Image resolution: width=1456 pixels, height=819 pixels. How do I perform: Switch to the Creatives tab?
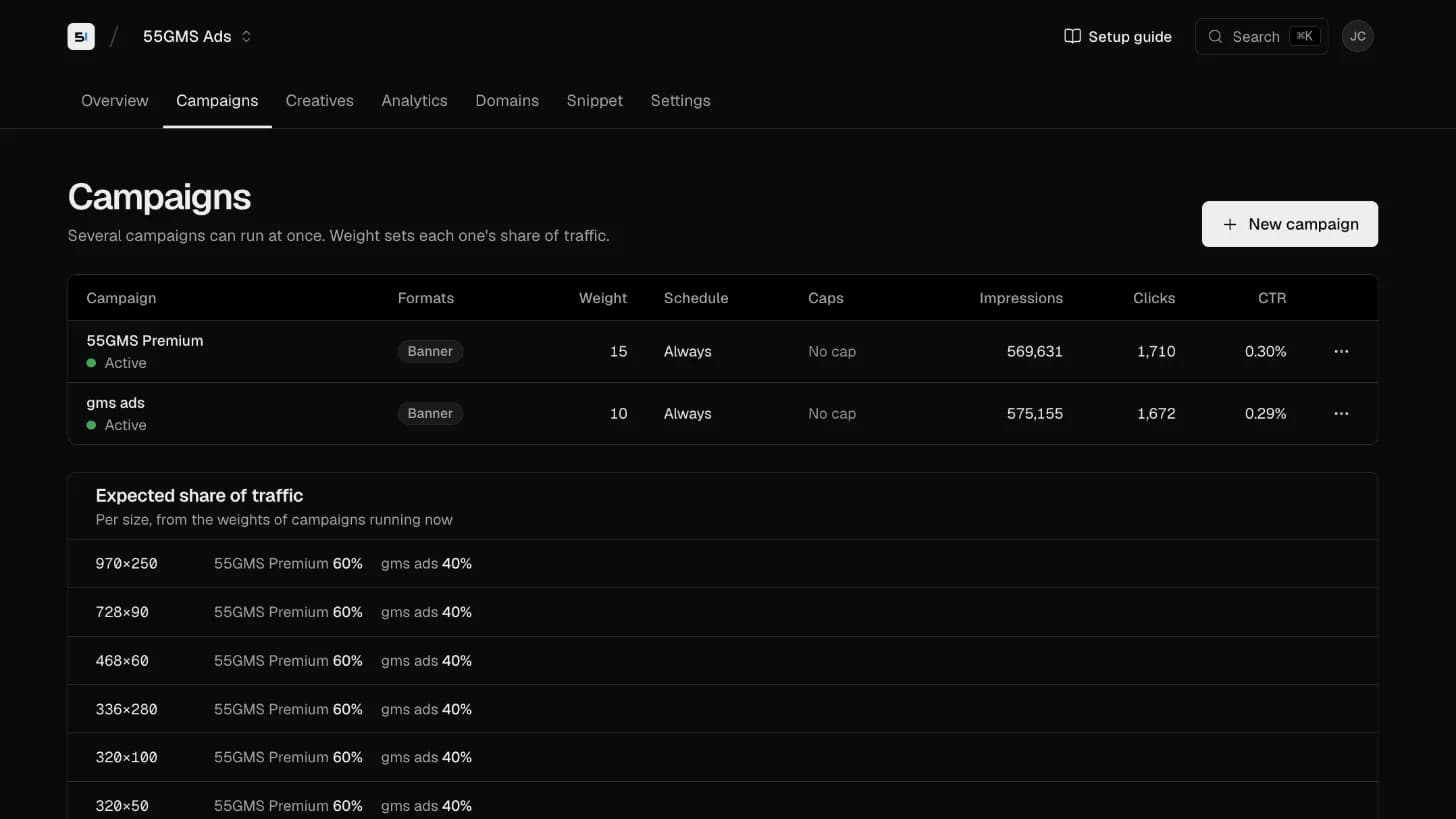(320, 100)
